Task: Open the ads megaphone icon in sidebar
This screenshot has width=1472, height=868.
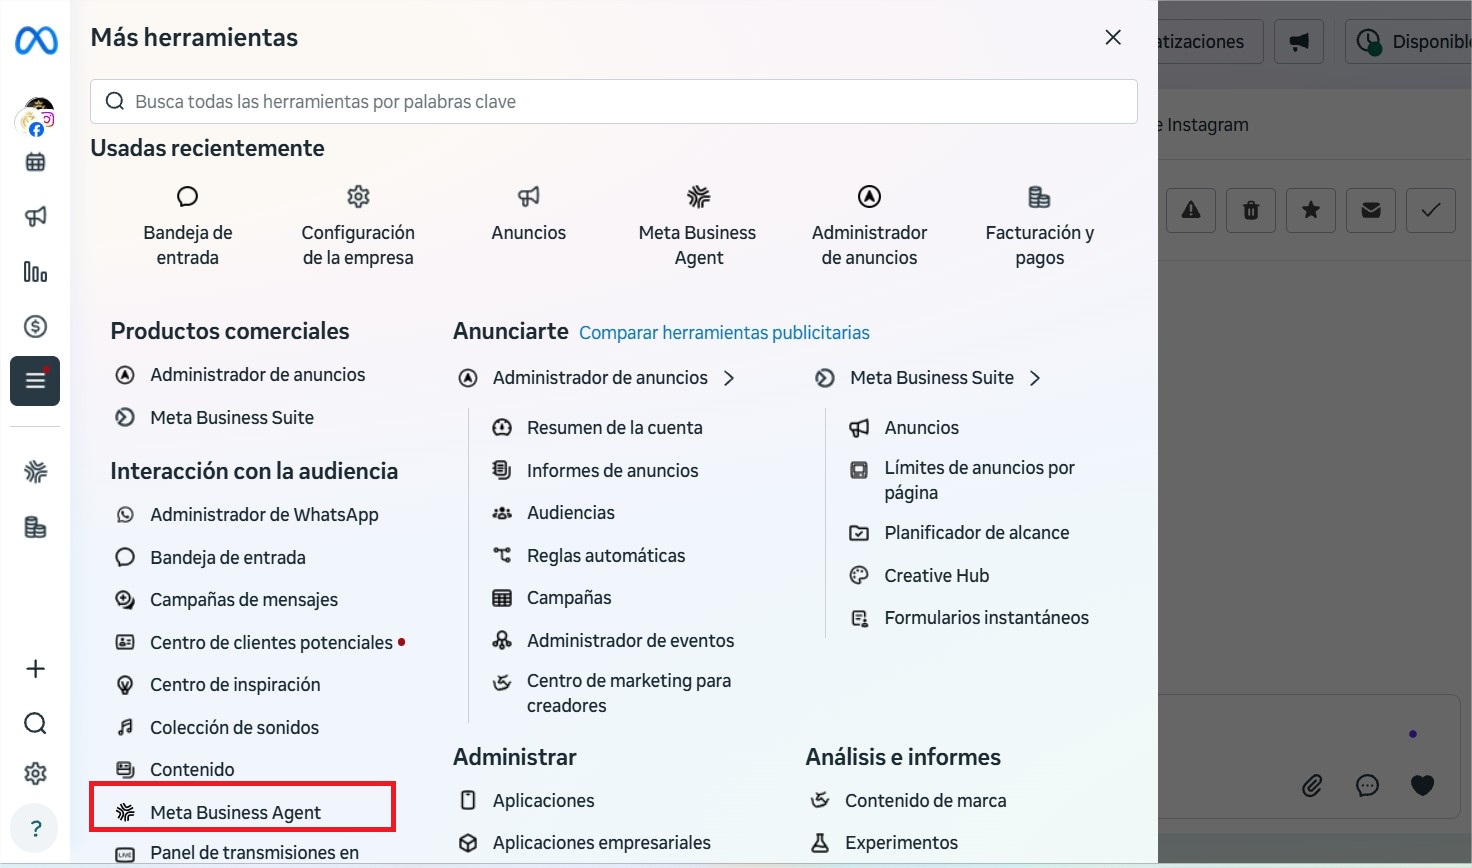Action: (35, 217)
